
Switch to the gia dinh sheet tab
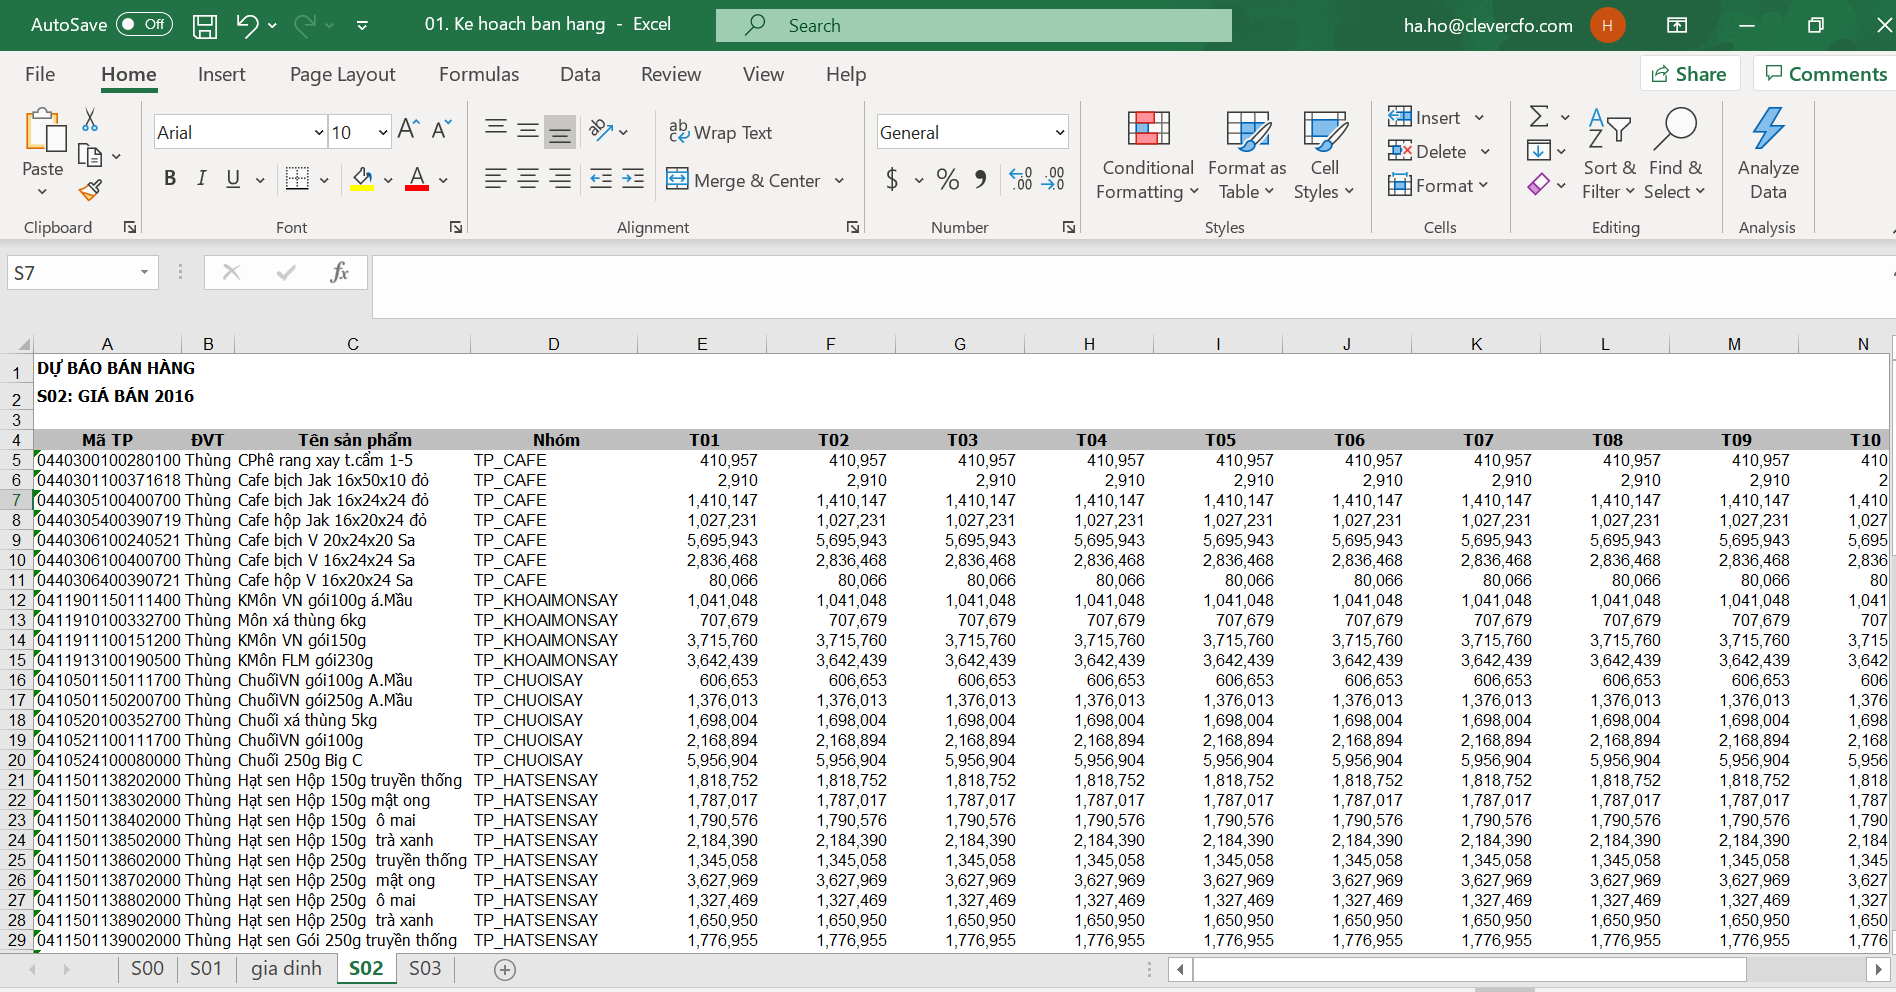click(286, 968)
